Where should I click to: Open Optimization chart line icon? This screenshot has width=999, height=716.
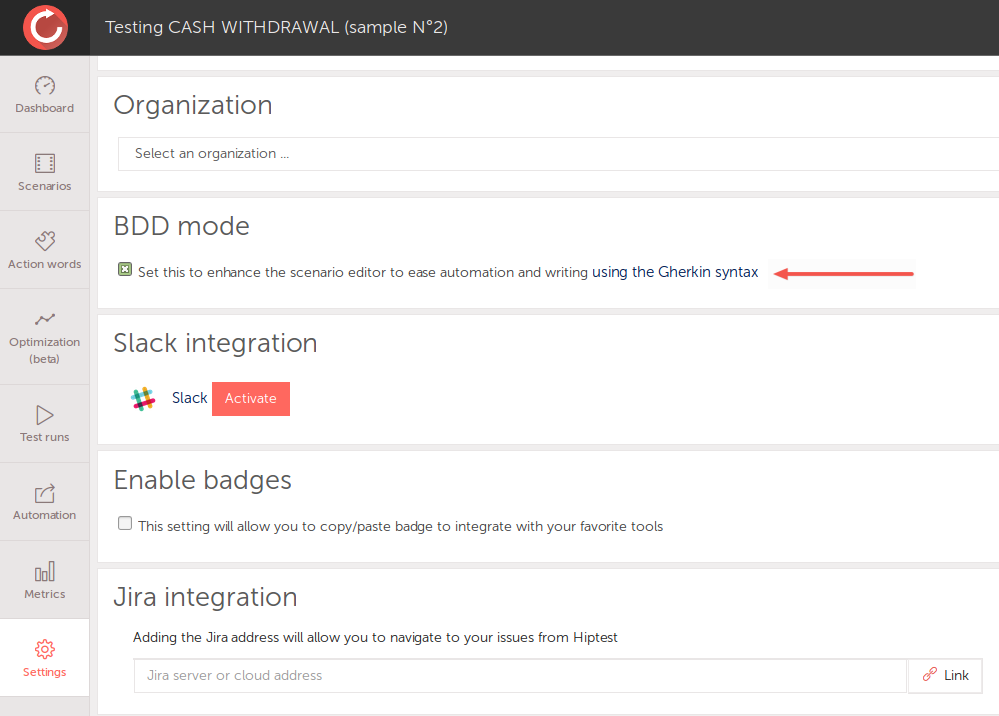[x=45, y=319]
